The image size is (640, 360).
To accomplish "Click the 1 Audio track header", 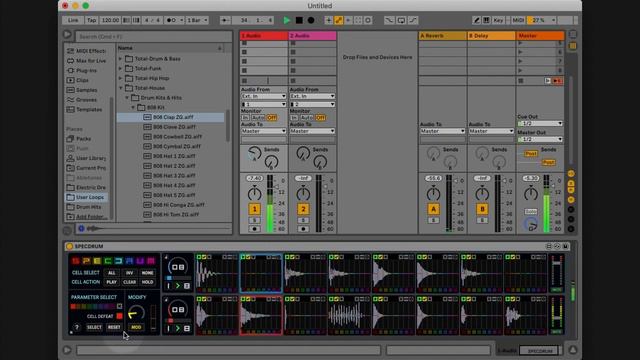I will pyautogui.click(x=264, y=36).
